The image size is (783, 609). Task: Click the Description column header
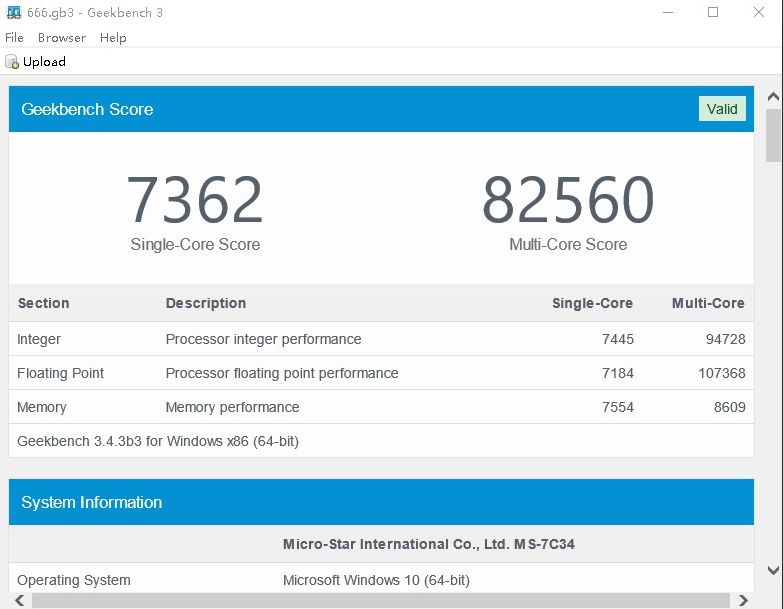[x=206, y=303]
